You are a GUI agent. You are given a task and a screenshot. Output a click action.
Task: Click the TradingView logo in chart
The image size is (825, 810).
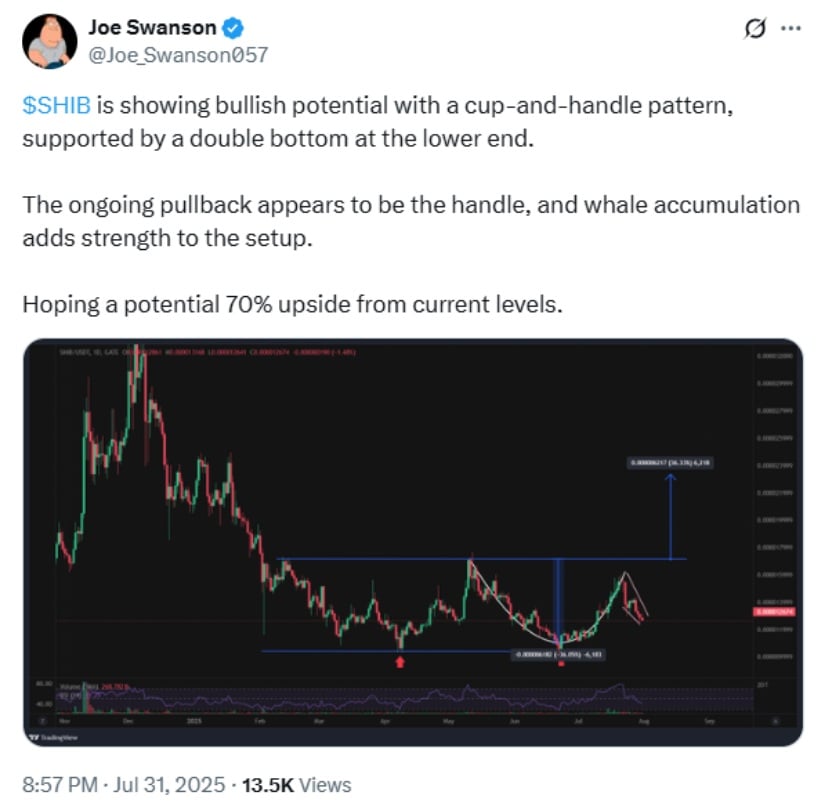pos(54,737)
